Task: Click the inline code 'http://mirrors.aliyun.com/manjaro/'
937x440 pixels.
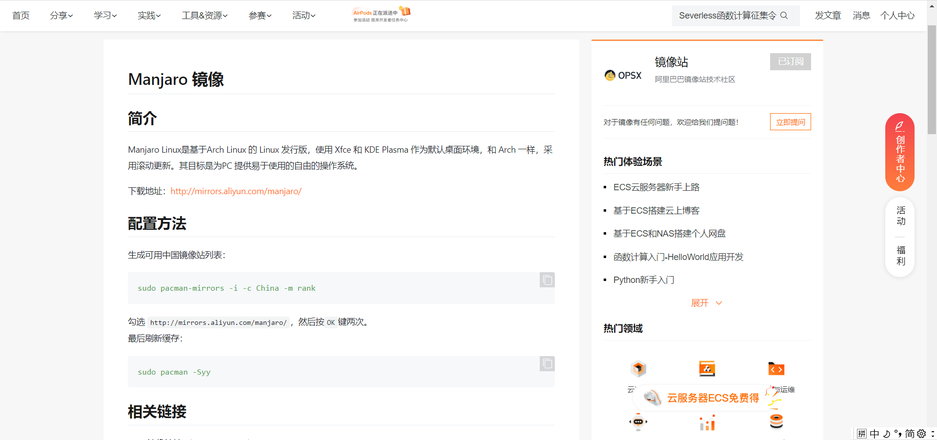Action: point(219,322)
